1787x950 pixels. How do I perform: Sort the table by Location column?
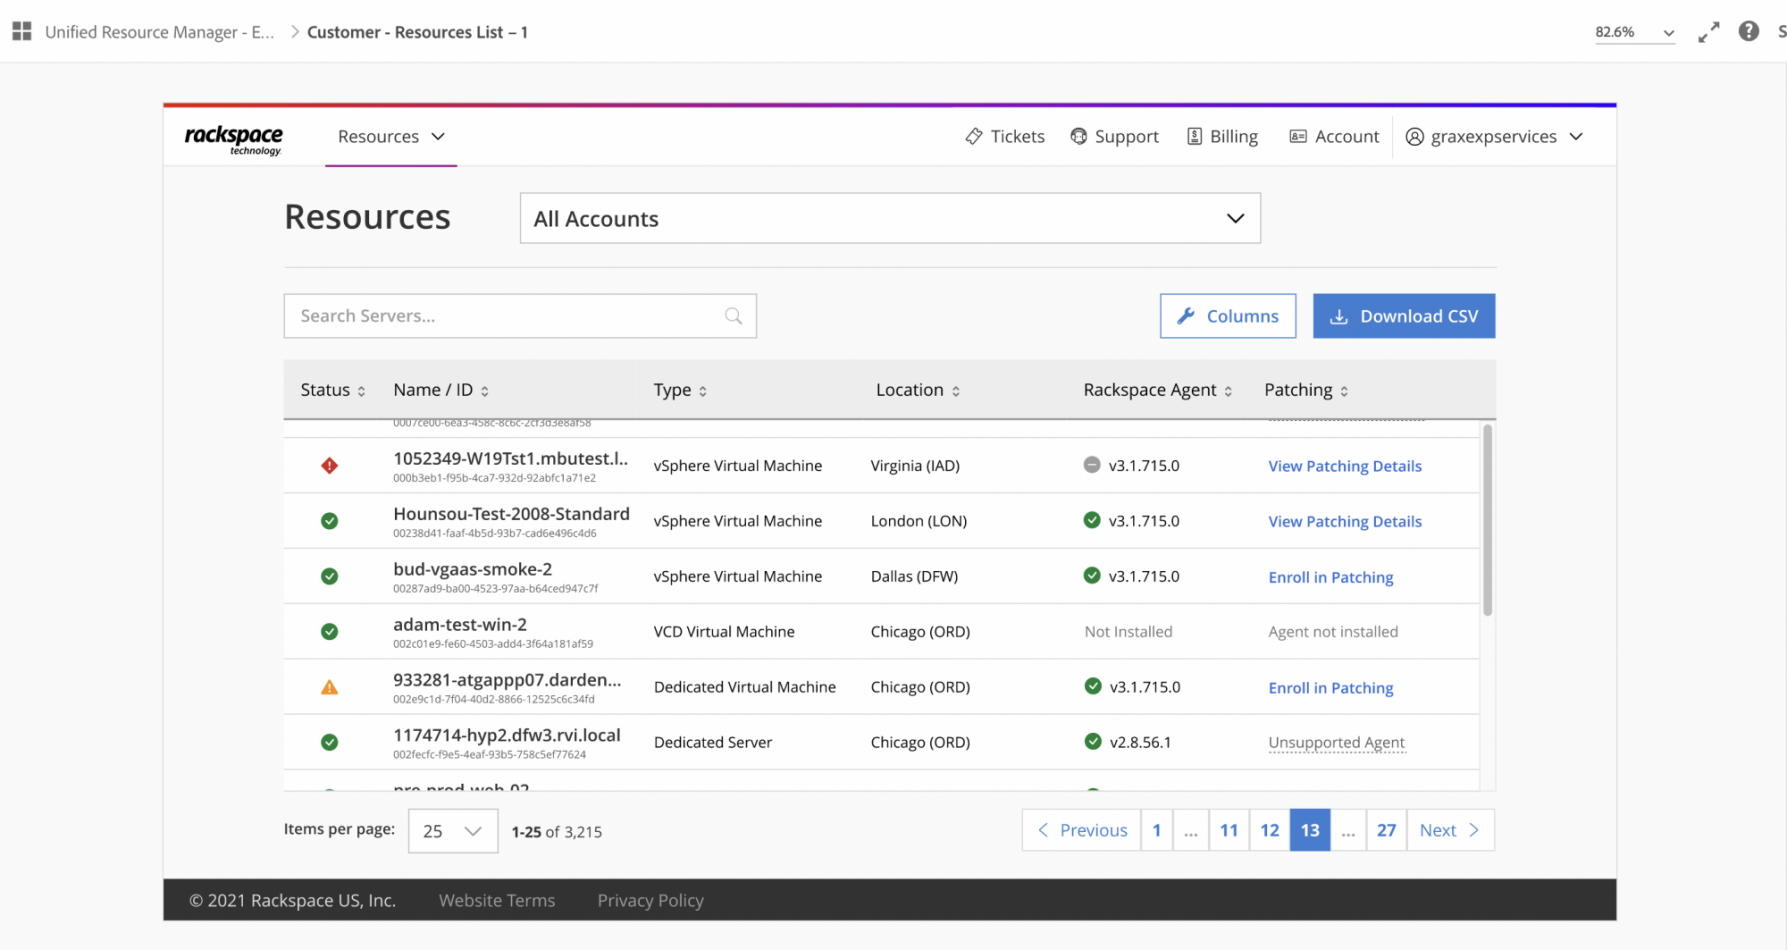click(917, 390)
